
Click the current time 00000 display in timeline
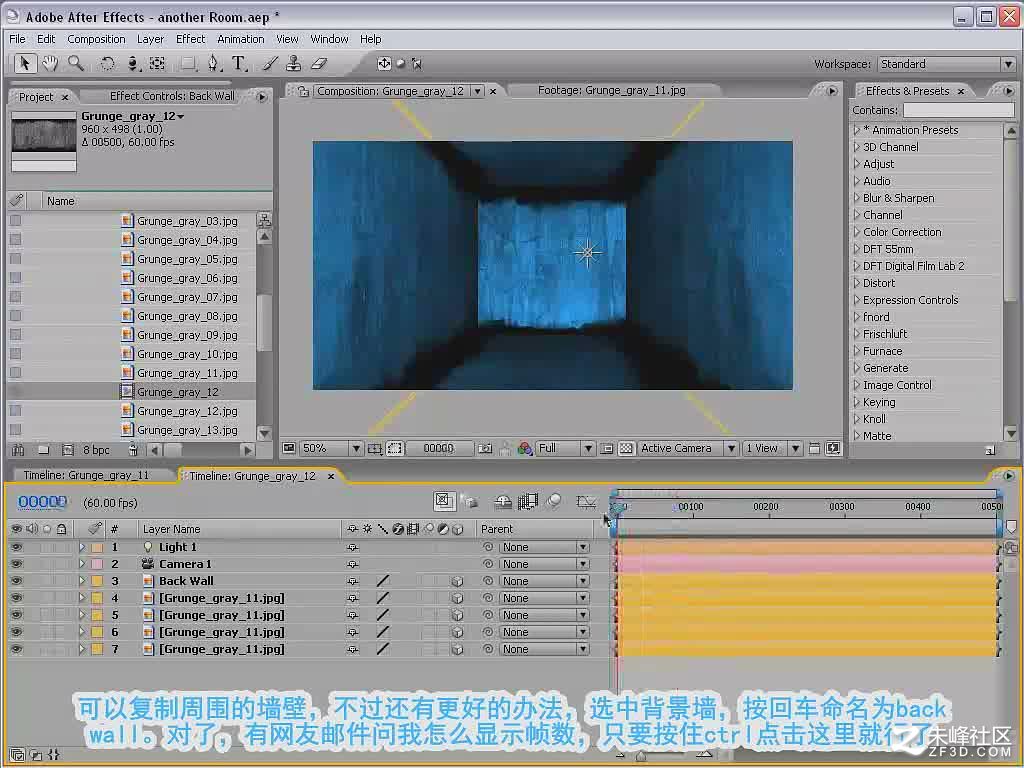tap(42, 502)
